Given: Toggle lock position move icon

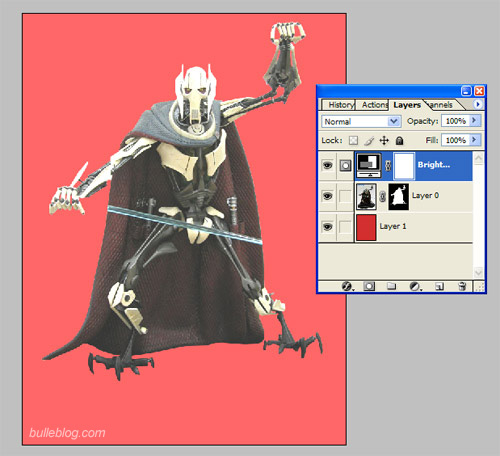Looking at the screenshot, I should (x=384, y=141).
